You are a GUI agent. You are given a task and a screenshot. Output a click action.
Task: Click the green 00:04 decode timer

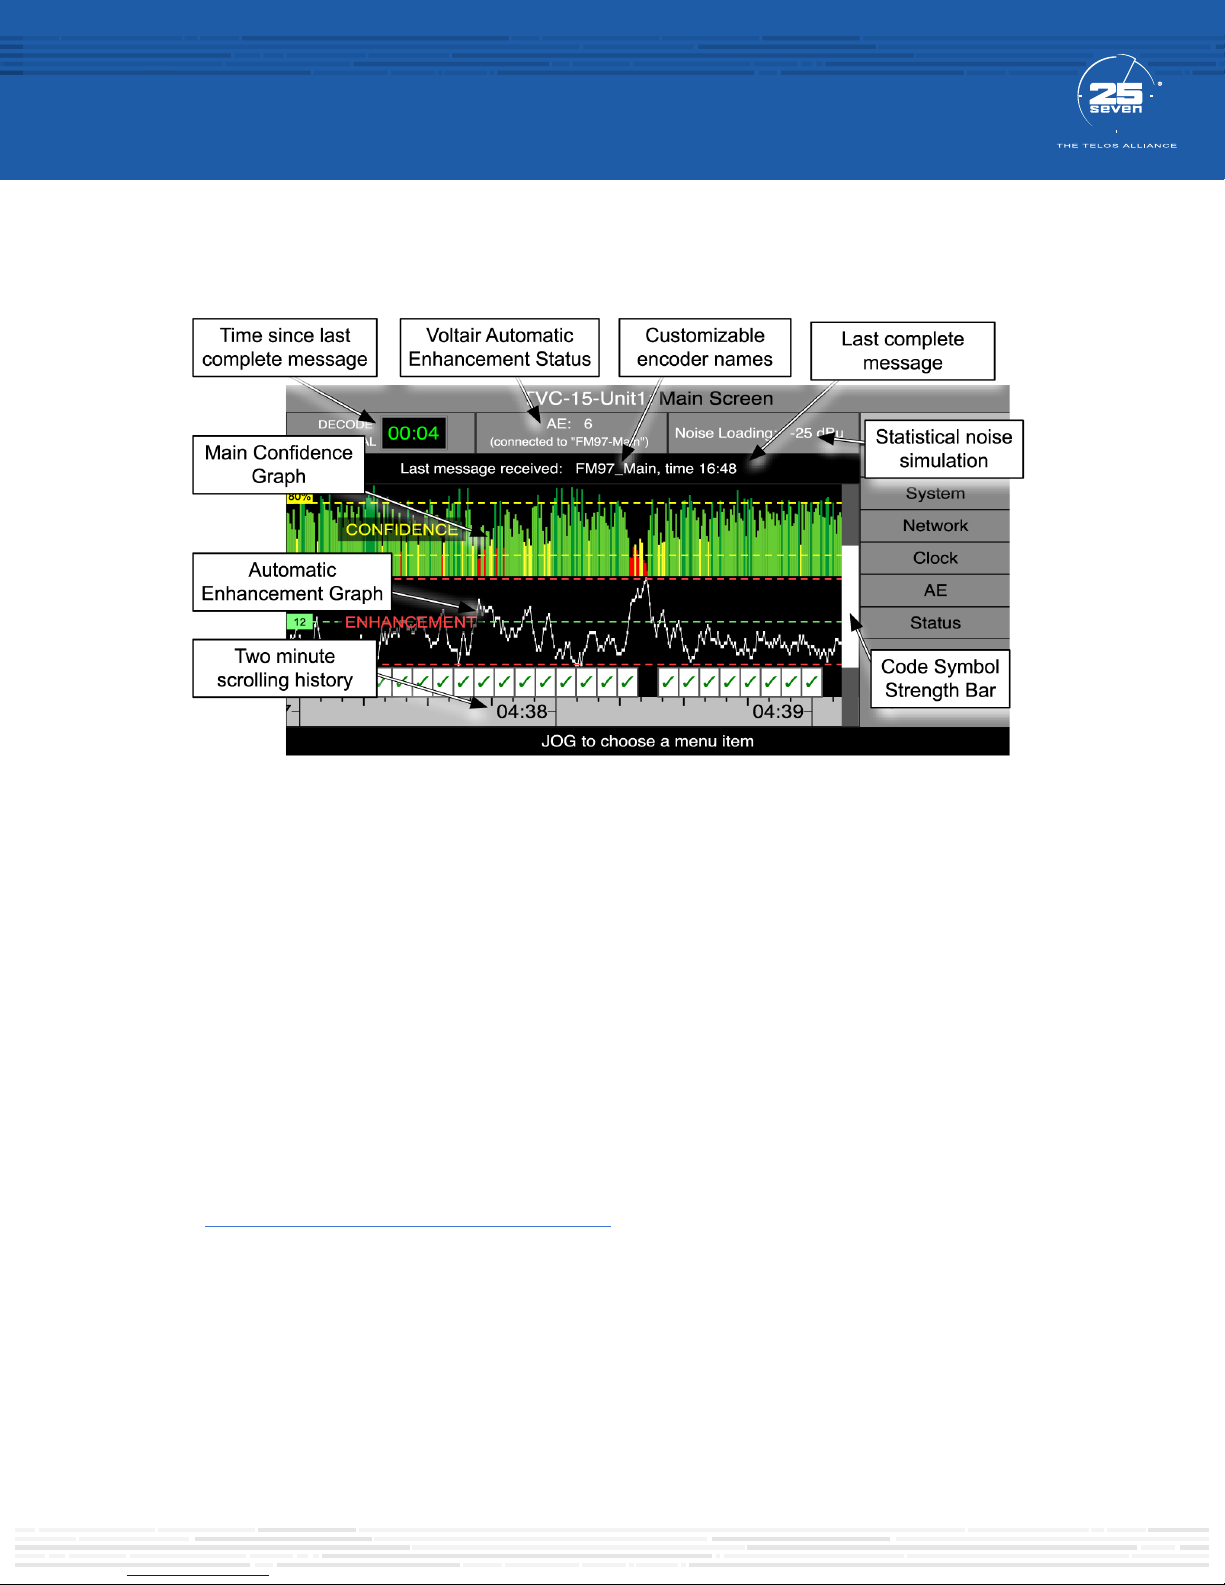tap(414, 433)
